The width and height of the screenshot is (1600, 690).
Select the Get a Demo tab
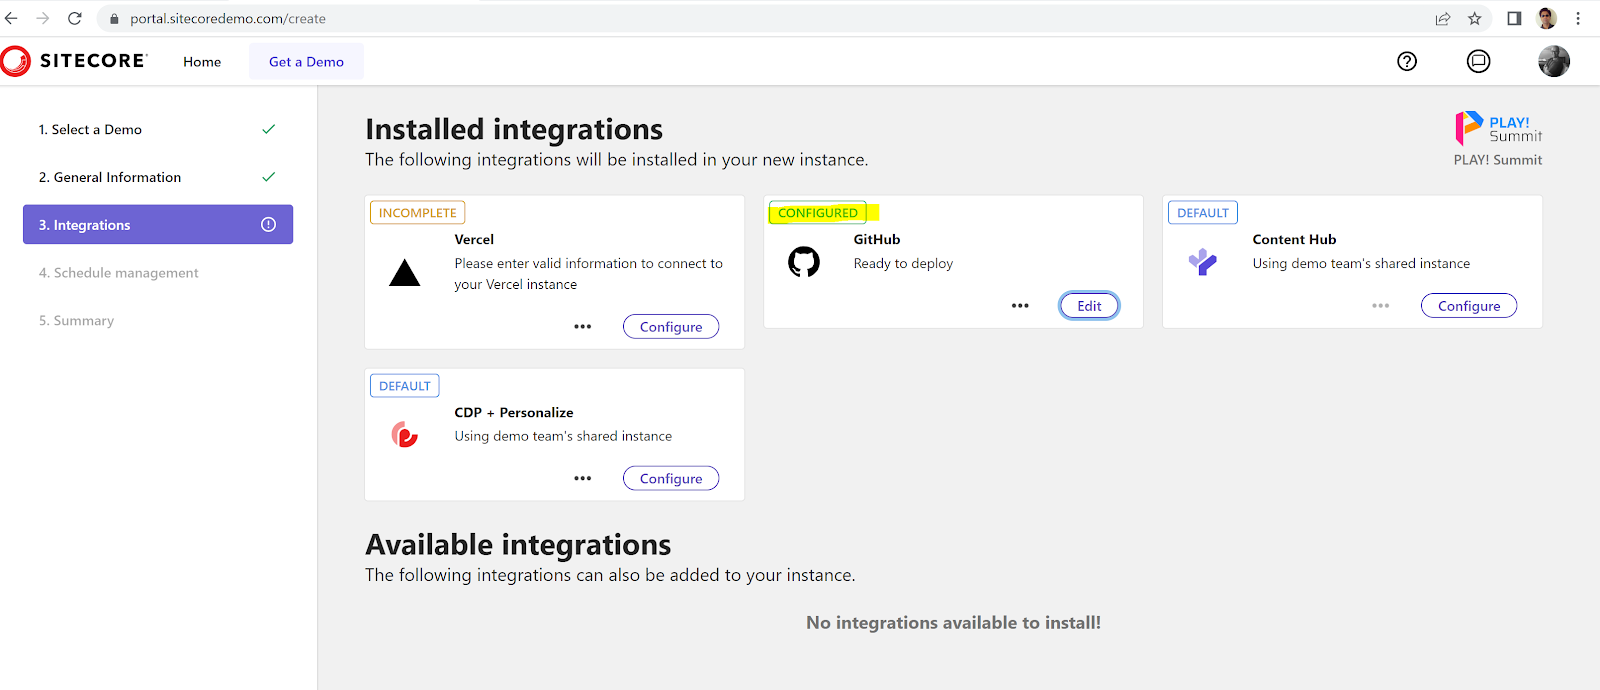[x=306, y=62]
